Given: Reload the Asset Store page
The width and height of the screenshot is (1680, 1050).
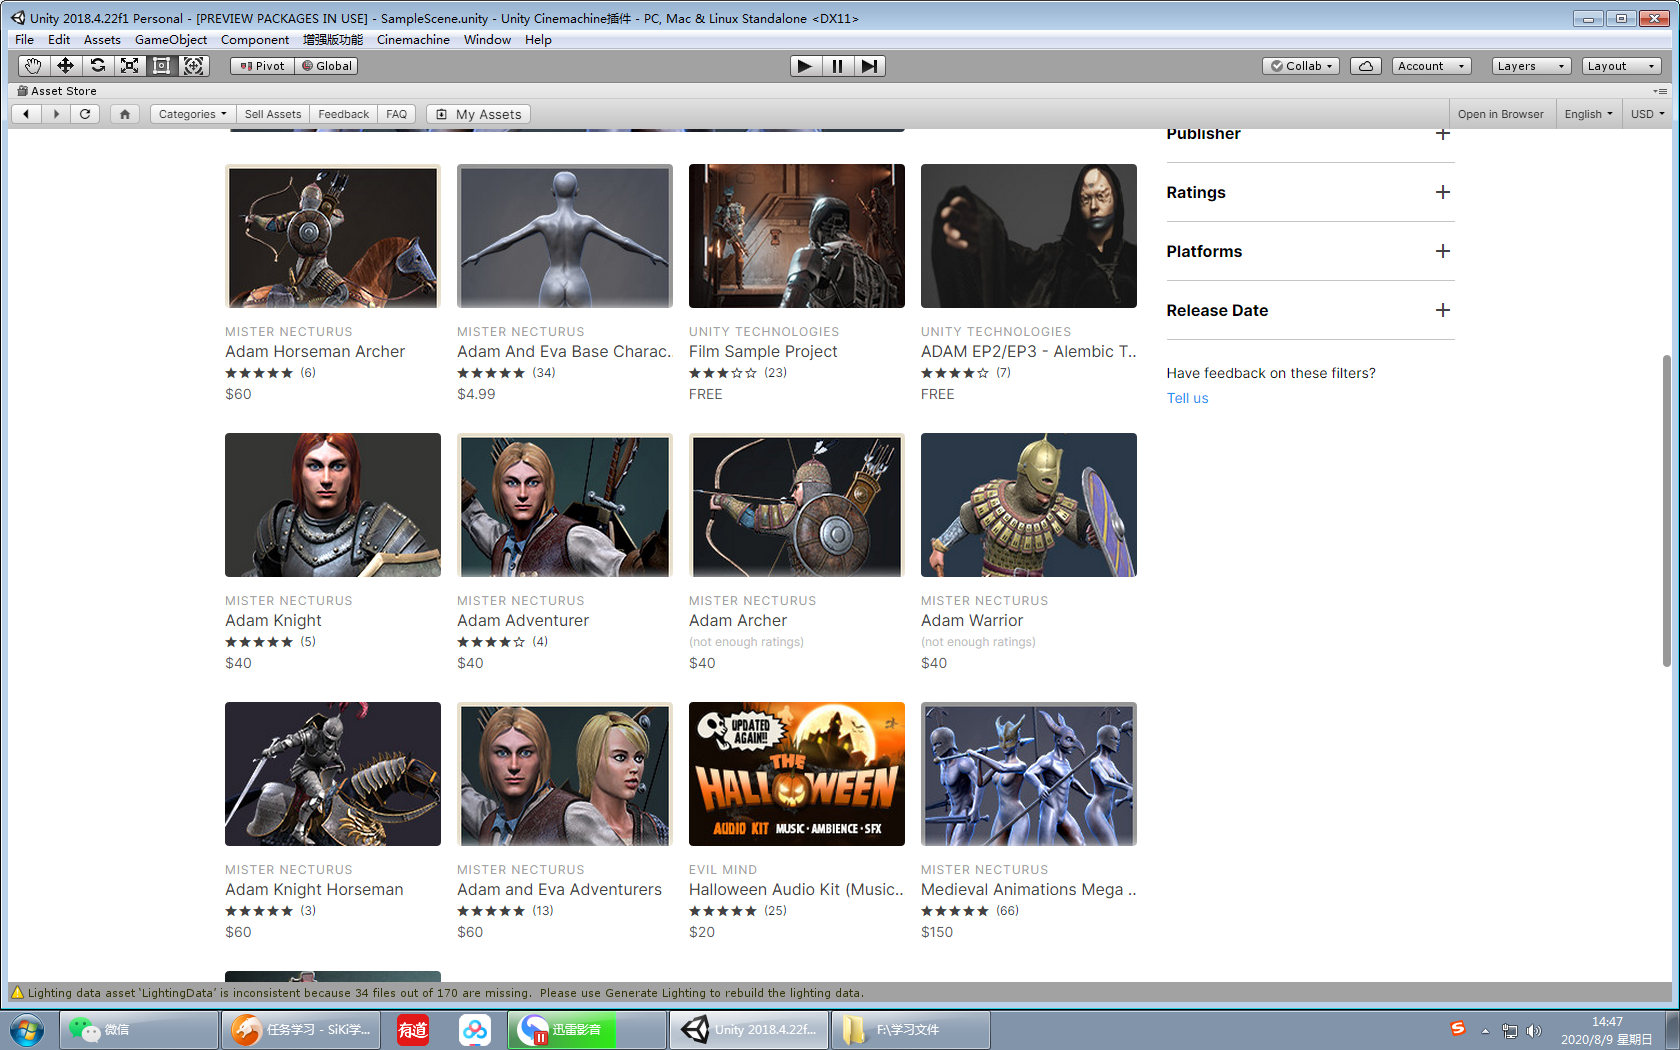Looking at the screenshot, I should pos(85,114).
